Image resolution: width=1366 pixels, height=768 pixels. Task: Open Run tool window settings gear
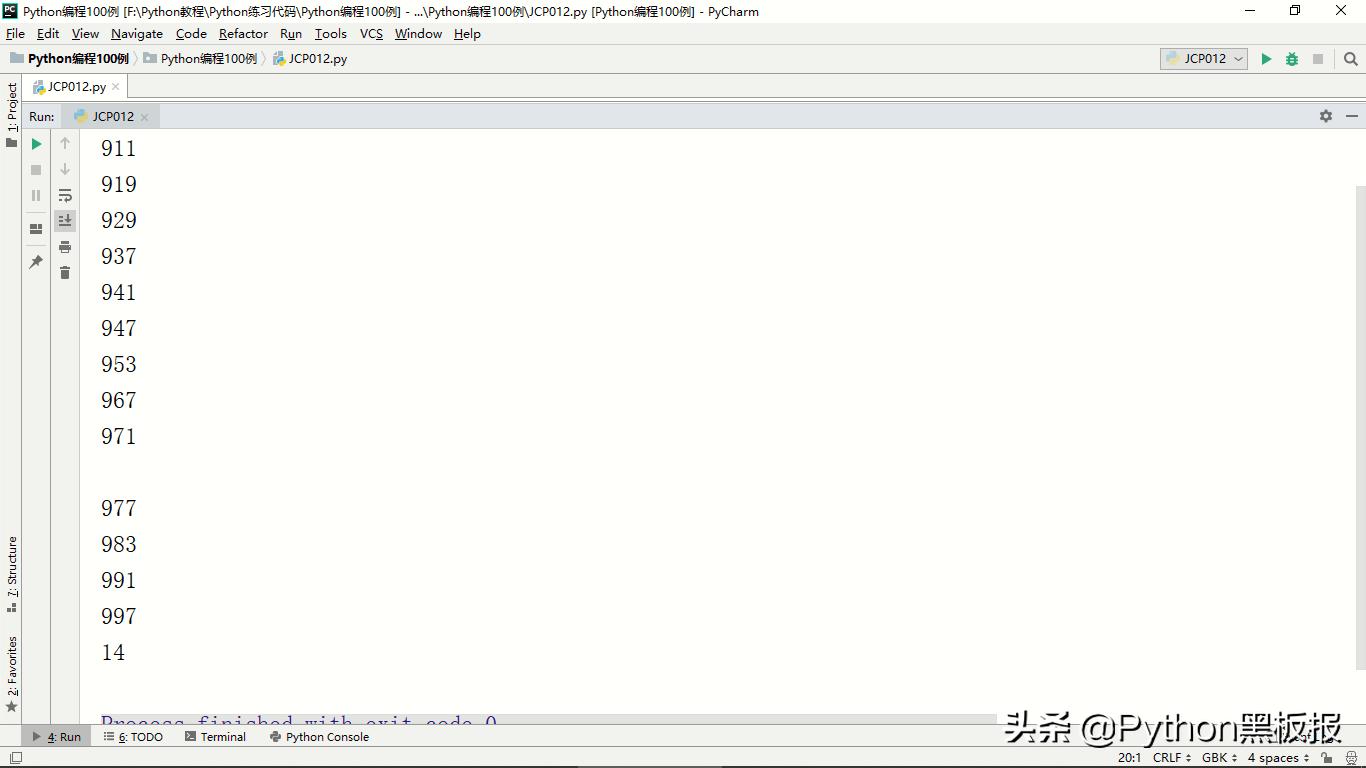[1326, 116]
